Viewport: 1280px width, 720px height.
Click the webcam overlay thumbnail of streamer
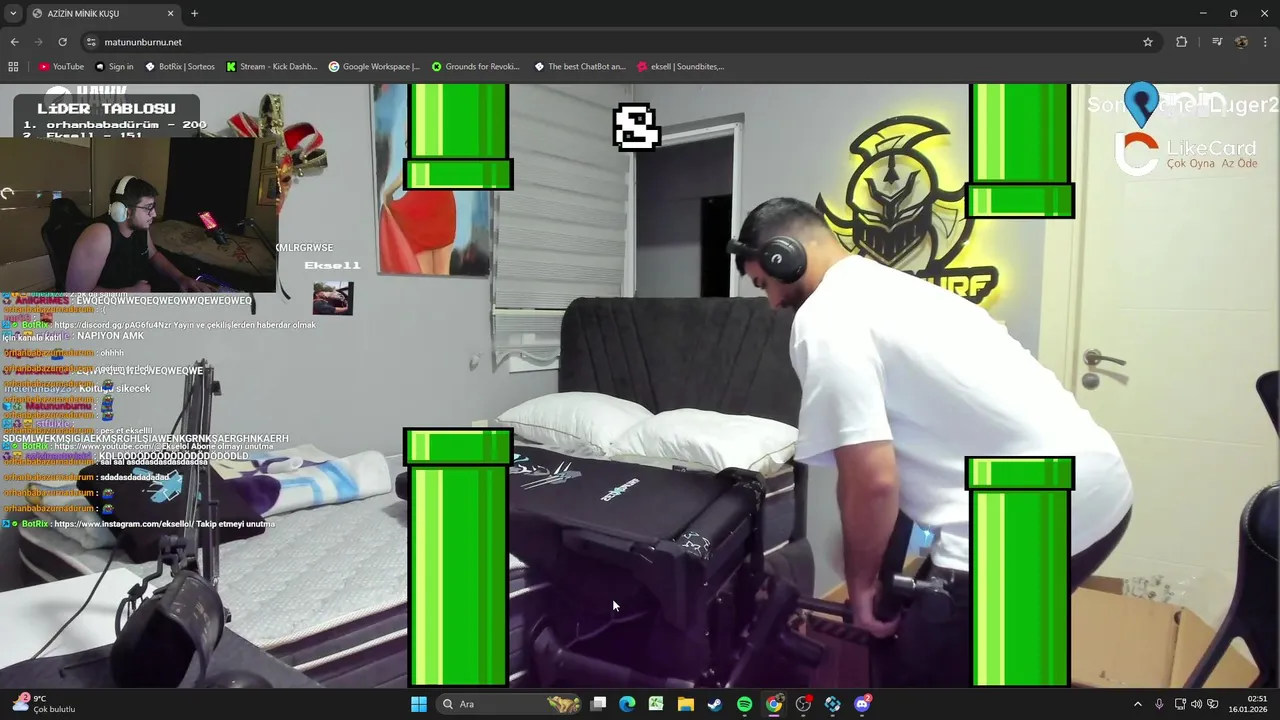[x=138, y=214]
